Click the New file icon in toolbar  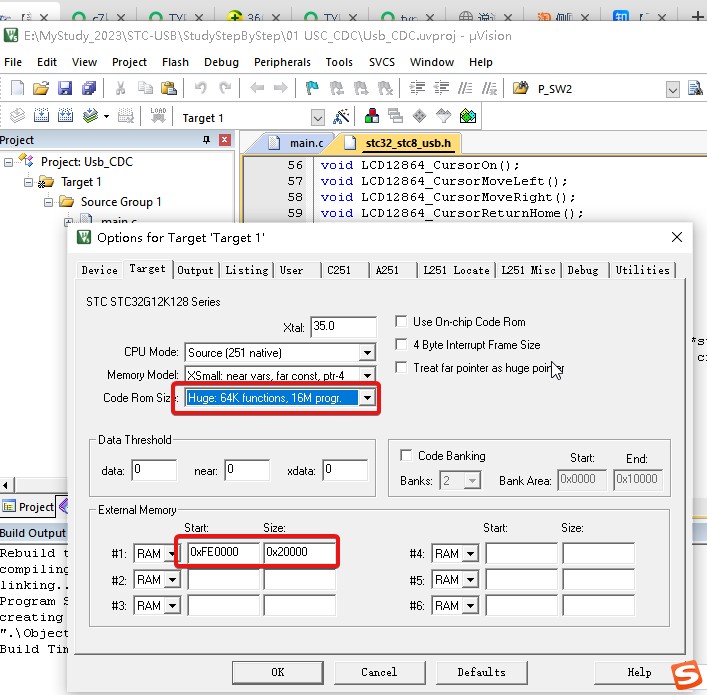[17, 88]
